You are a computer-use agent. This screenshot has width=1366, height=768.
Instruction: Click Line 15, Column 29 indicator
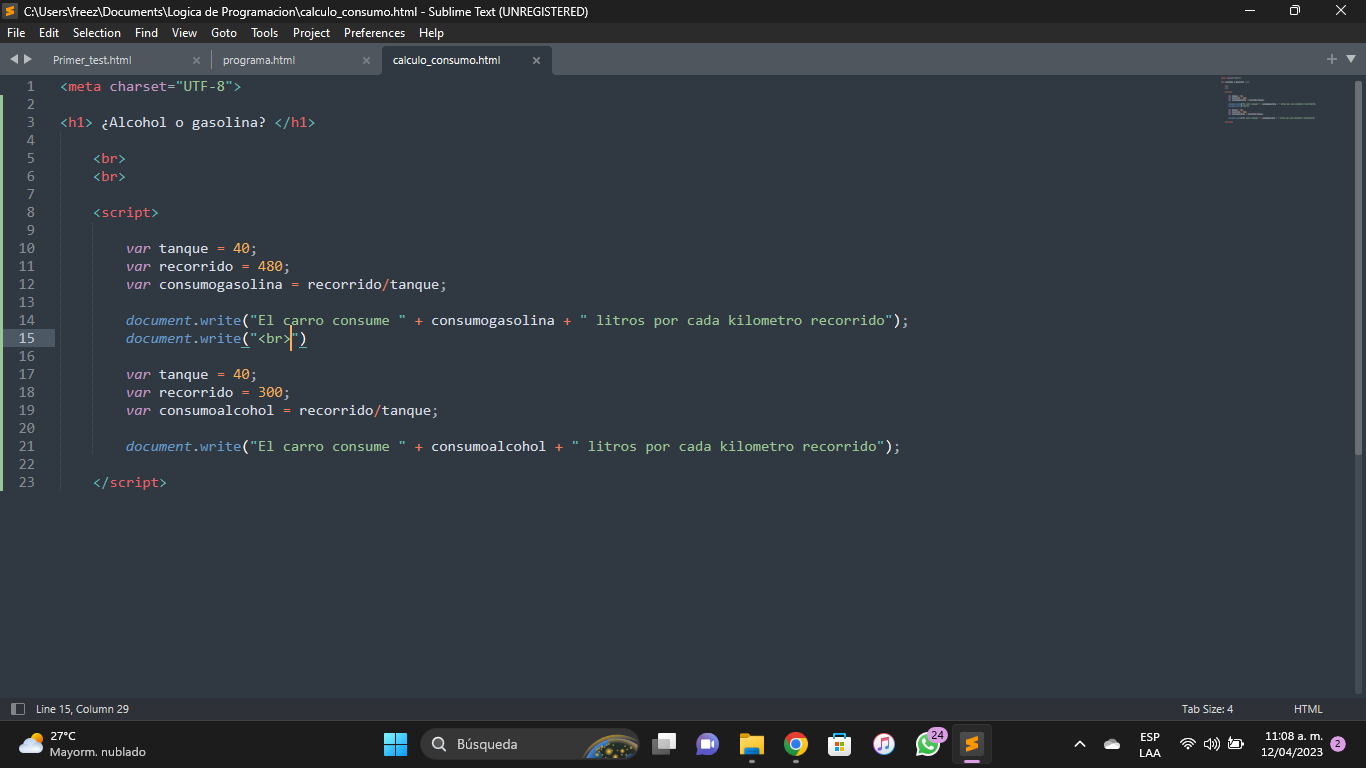pyautogui.click(x=82, y=709)
